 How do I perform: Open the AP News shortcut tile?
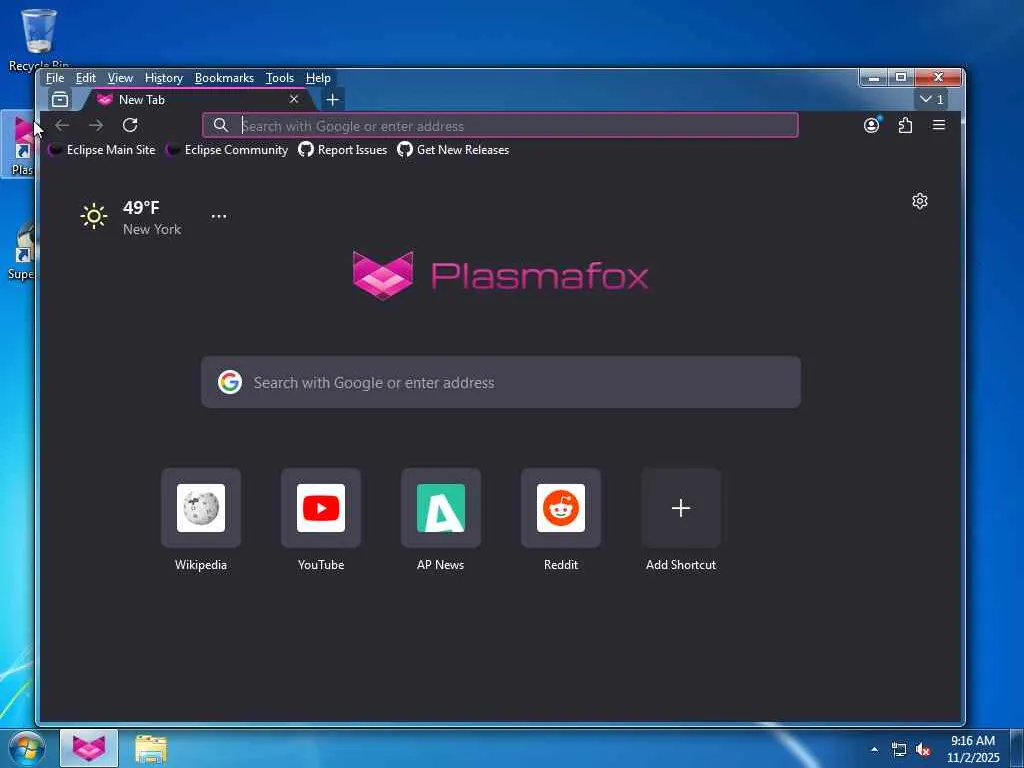click(x=441, y=508)
